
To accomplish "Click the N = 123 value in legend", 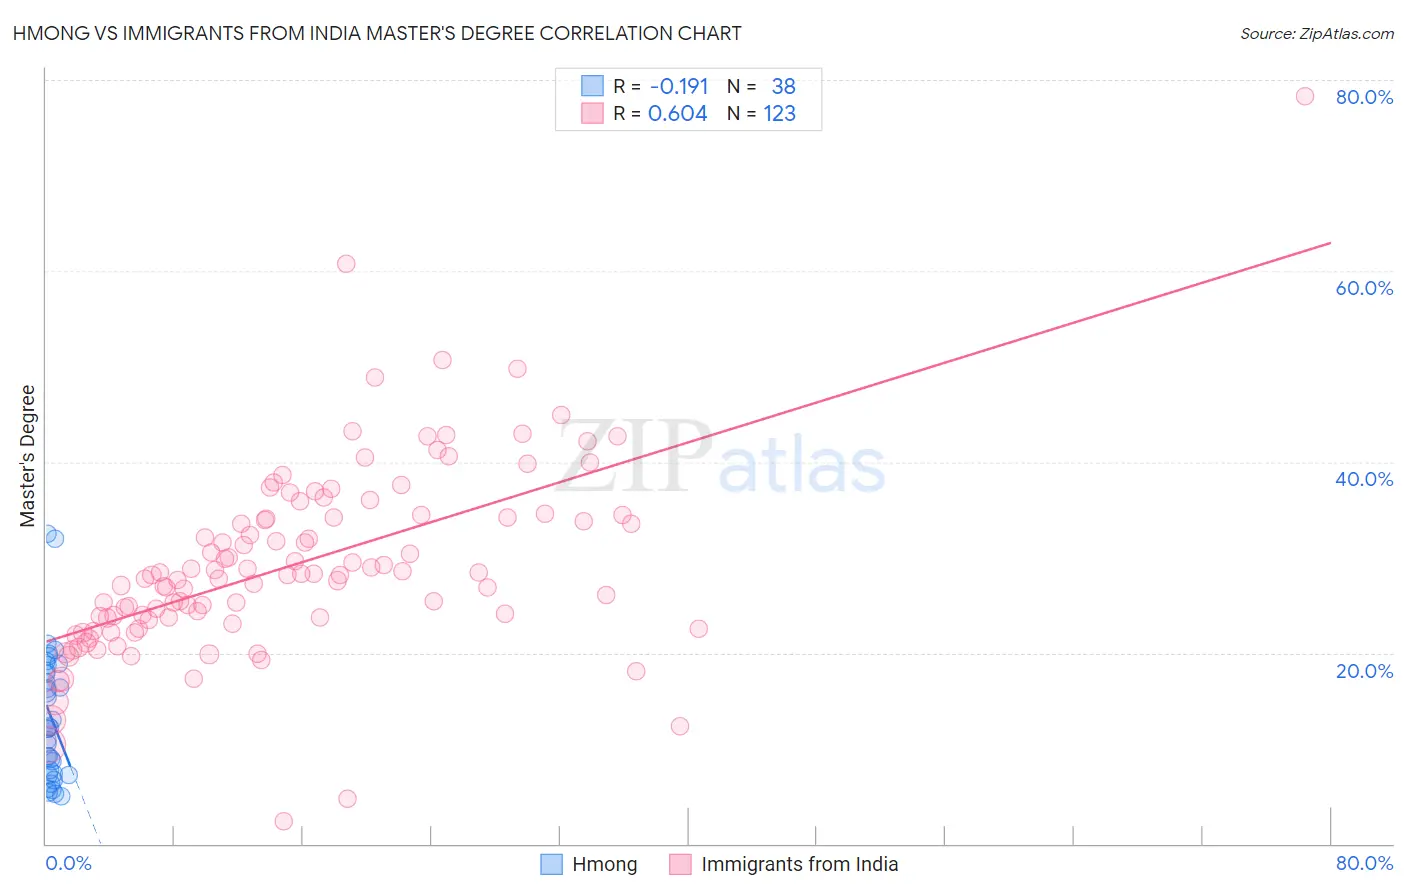I will (x=761, y=113).
